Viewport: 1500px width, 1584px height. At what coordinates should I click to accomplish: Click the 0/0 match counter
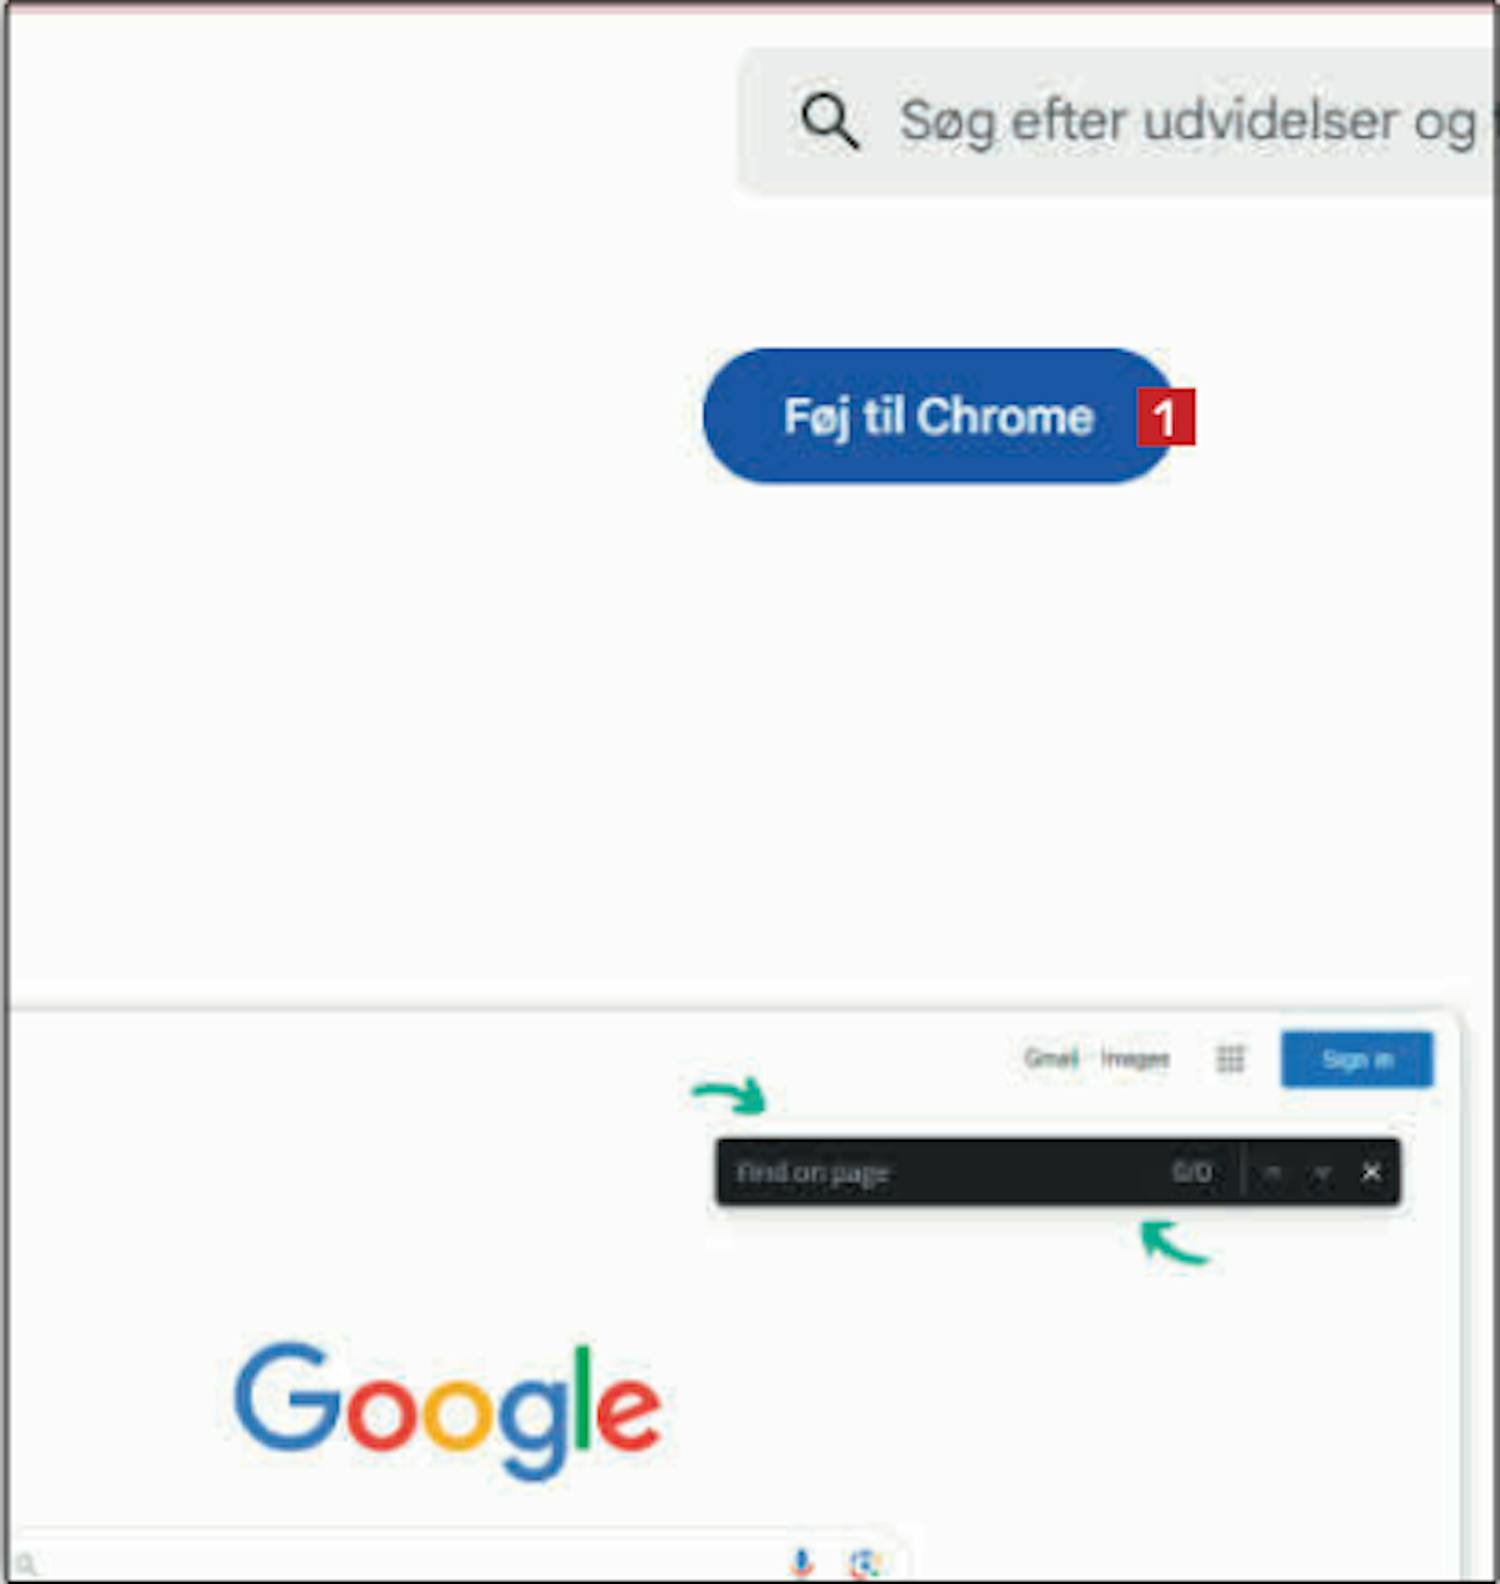pyautogui.click(x=1192, y=1171)
